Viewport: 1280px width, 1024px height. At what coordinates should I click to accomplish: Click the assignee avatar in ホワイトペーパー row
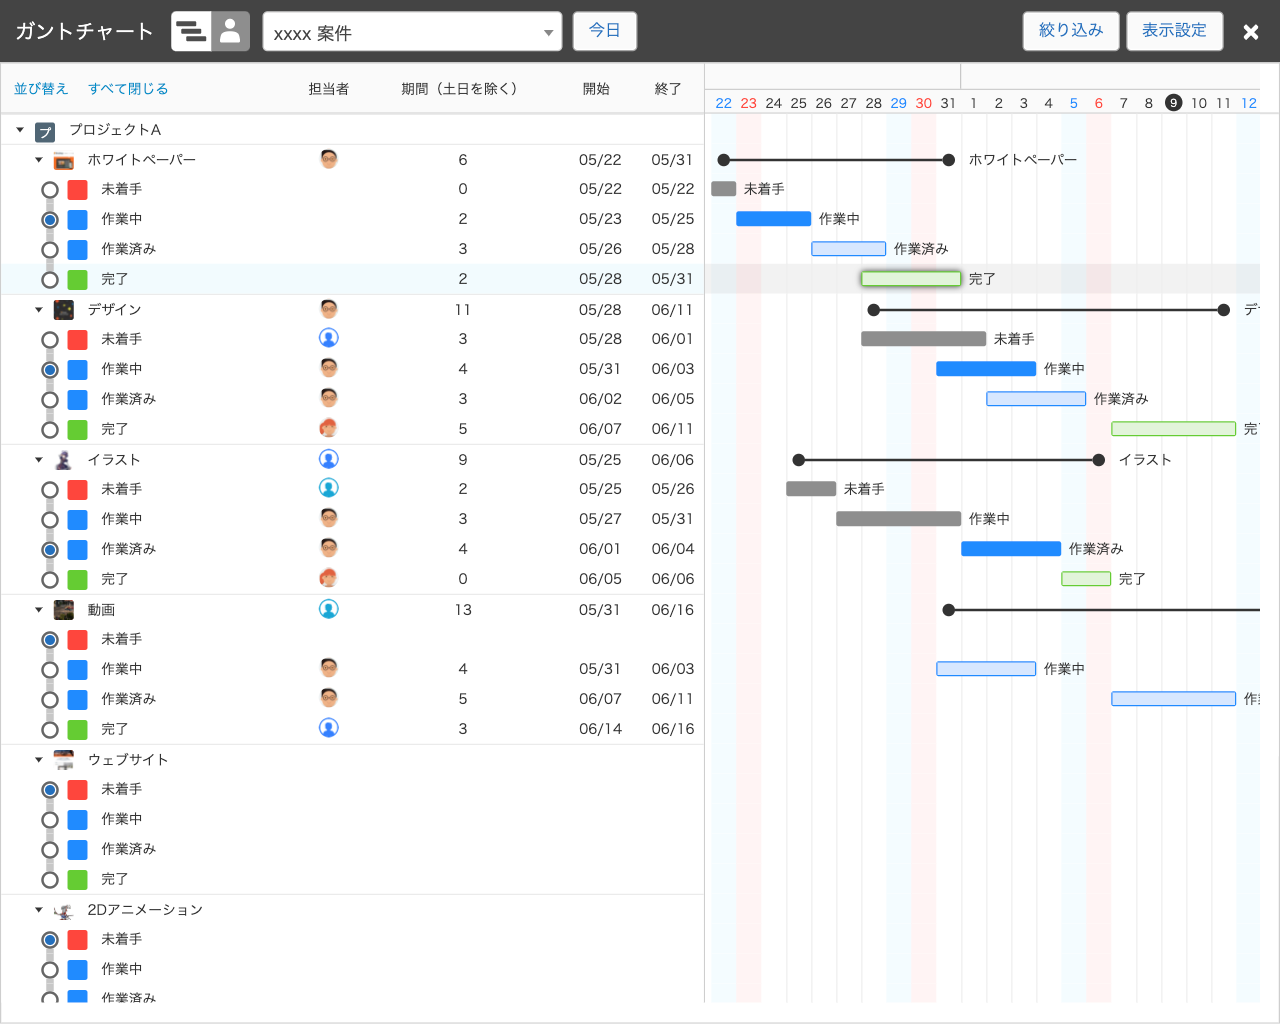tap(328, 159)
